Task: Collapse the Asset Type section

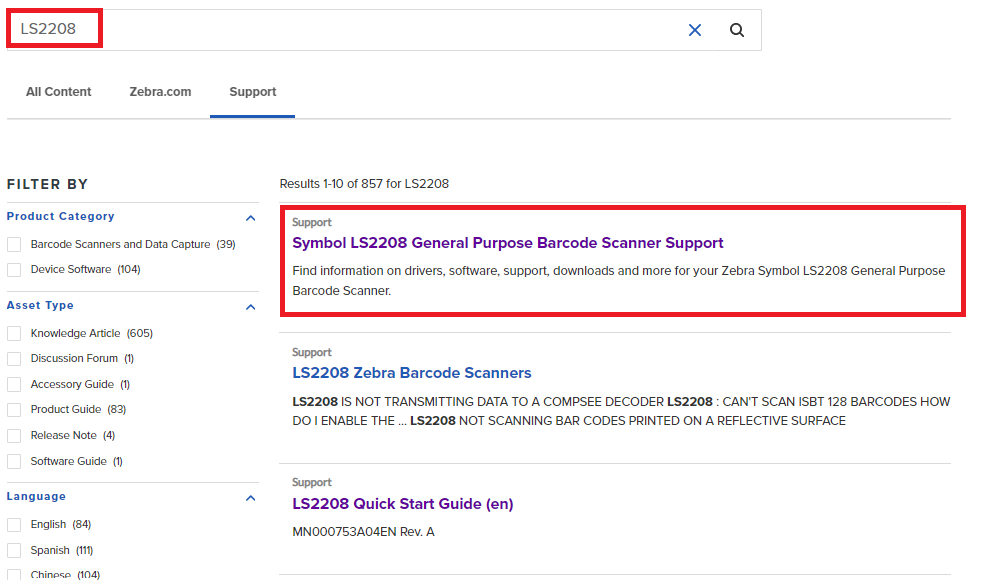Action: pyautogui.click(x=250, y=307)
